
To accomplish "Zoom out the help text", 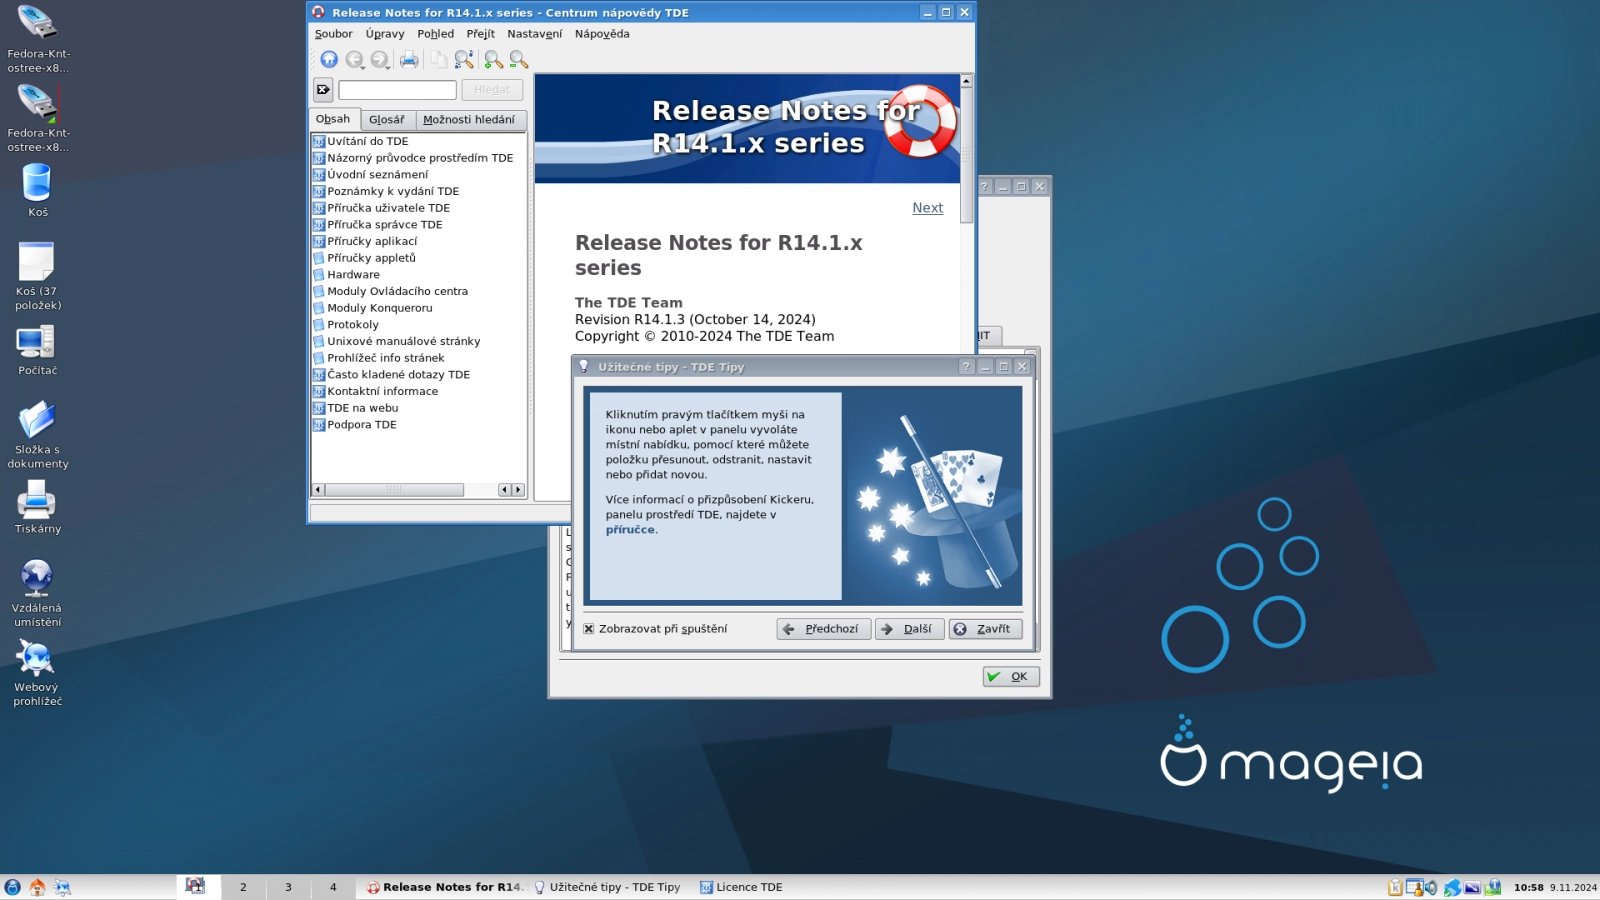I will point(518,60).
